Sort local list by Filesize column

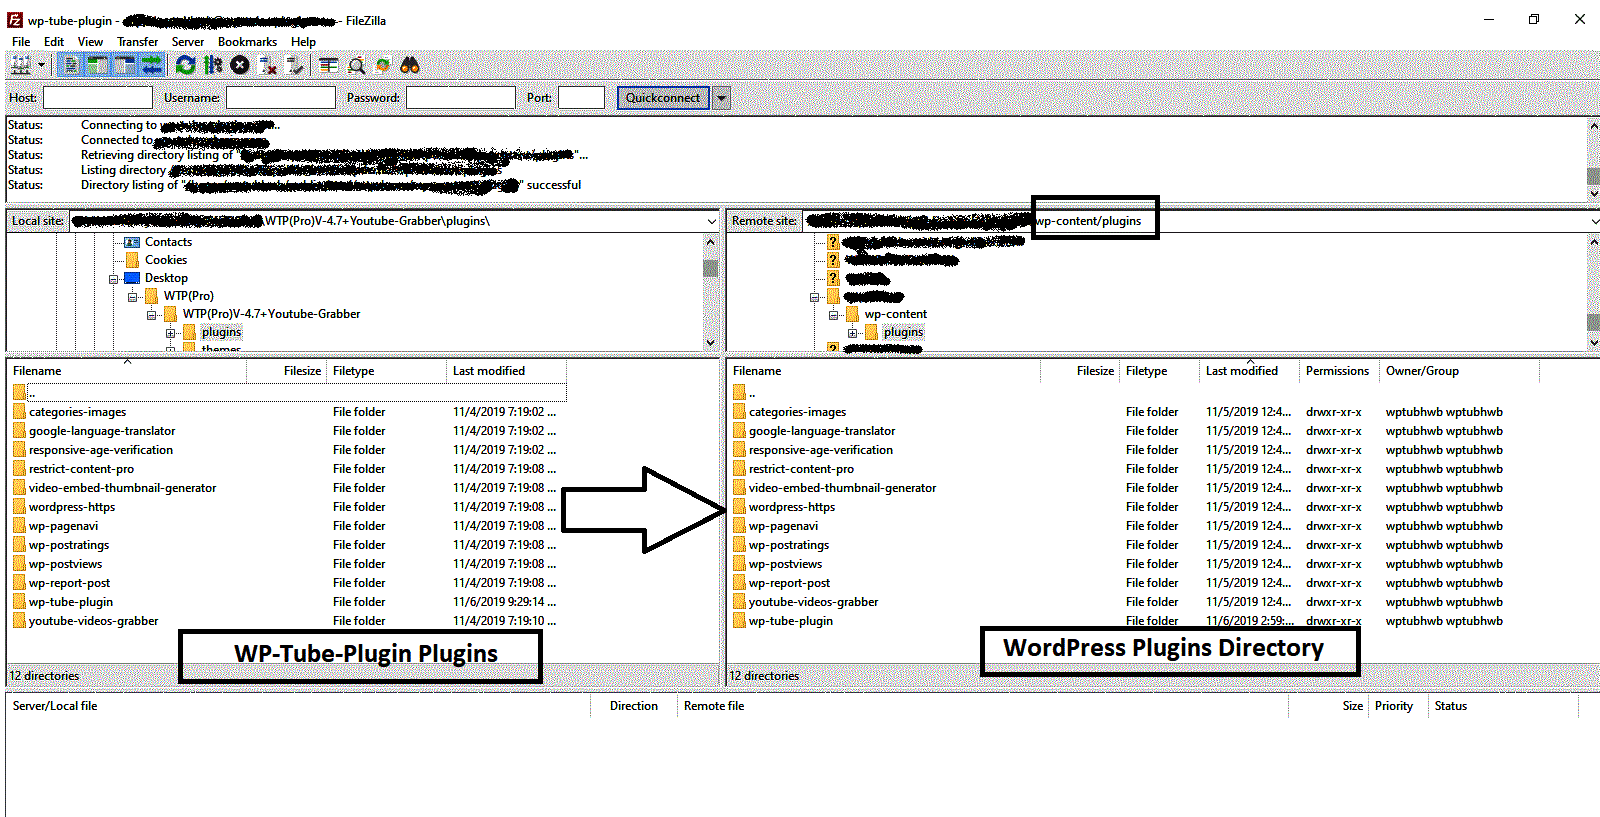pyautogui.click(x=287, y=371)
